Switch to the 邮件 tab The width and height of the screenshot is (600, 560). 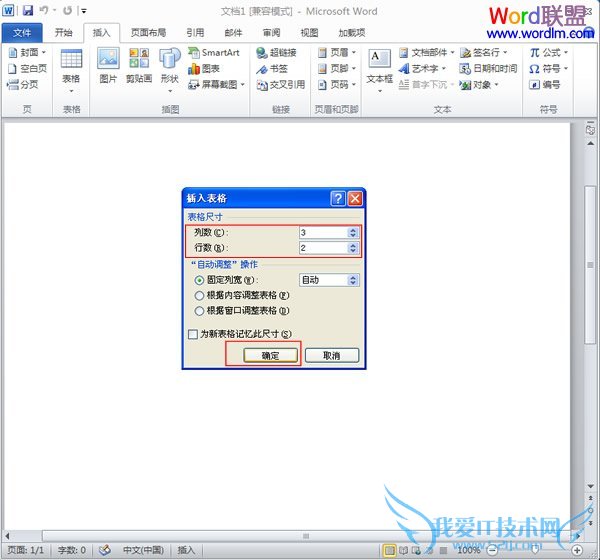[233, 33]
